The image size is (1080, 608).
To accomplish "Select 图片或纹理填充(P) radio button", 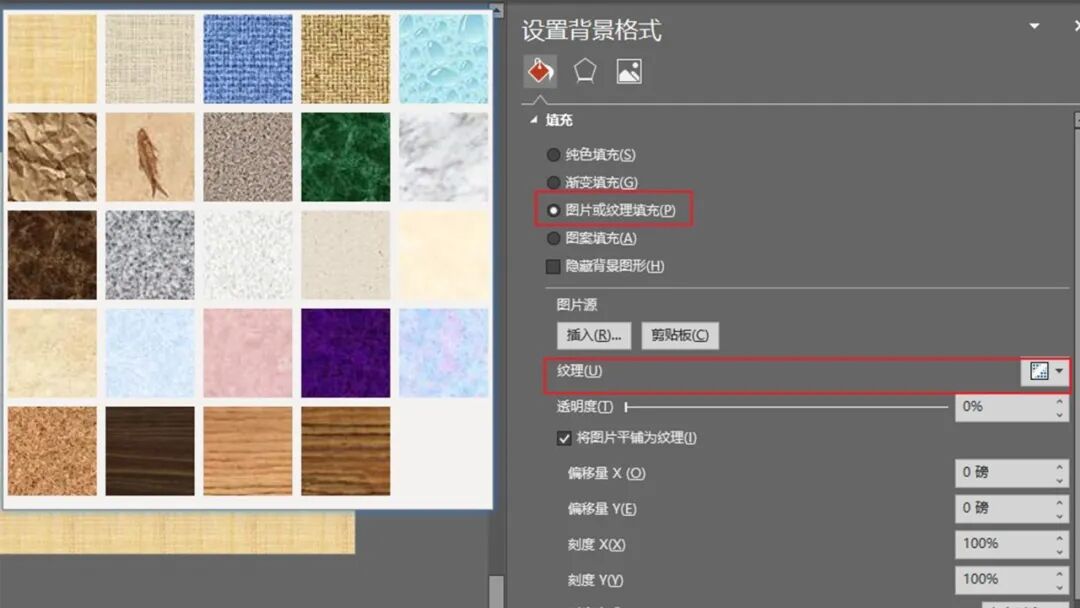I will click(553, 211).
